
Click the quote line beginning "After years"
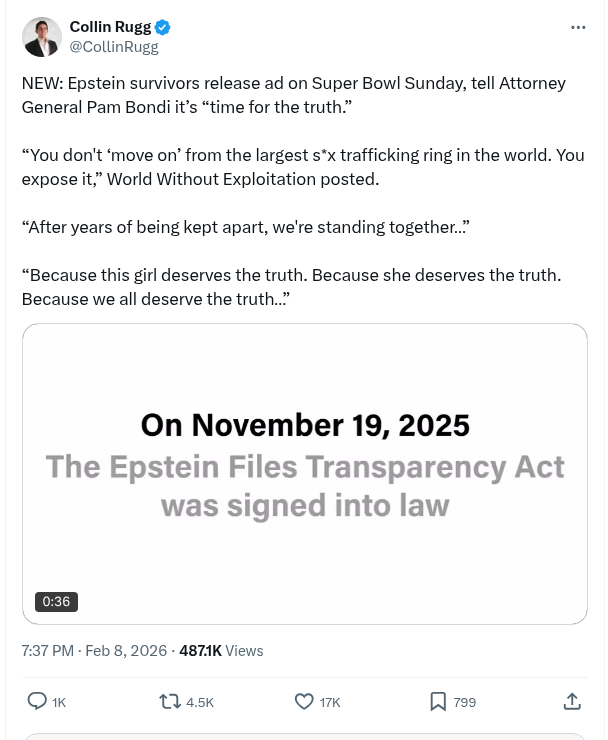coord(245,227)
